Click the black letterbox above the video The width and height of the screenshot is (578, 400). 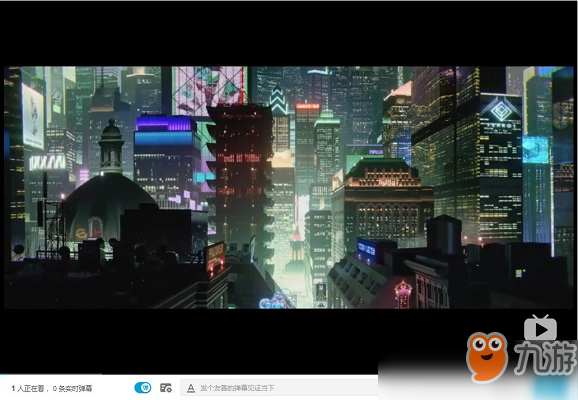pos(288,34)
